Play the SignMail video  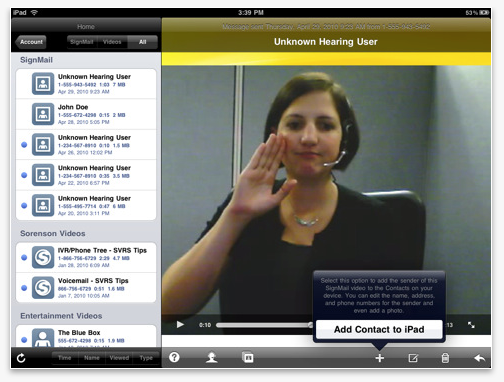click(180, 324)
